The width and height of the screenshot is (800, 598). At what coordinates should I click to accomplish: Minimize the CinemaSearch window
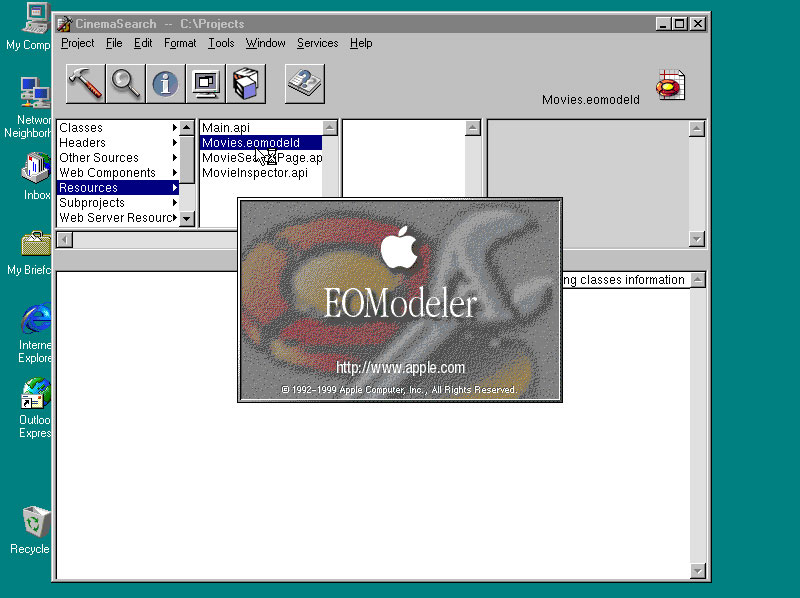[x=663, y=24]
